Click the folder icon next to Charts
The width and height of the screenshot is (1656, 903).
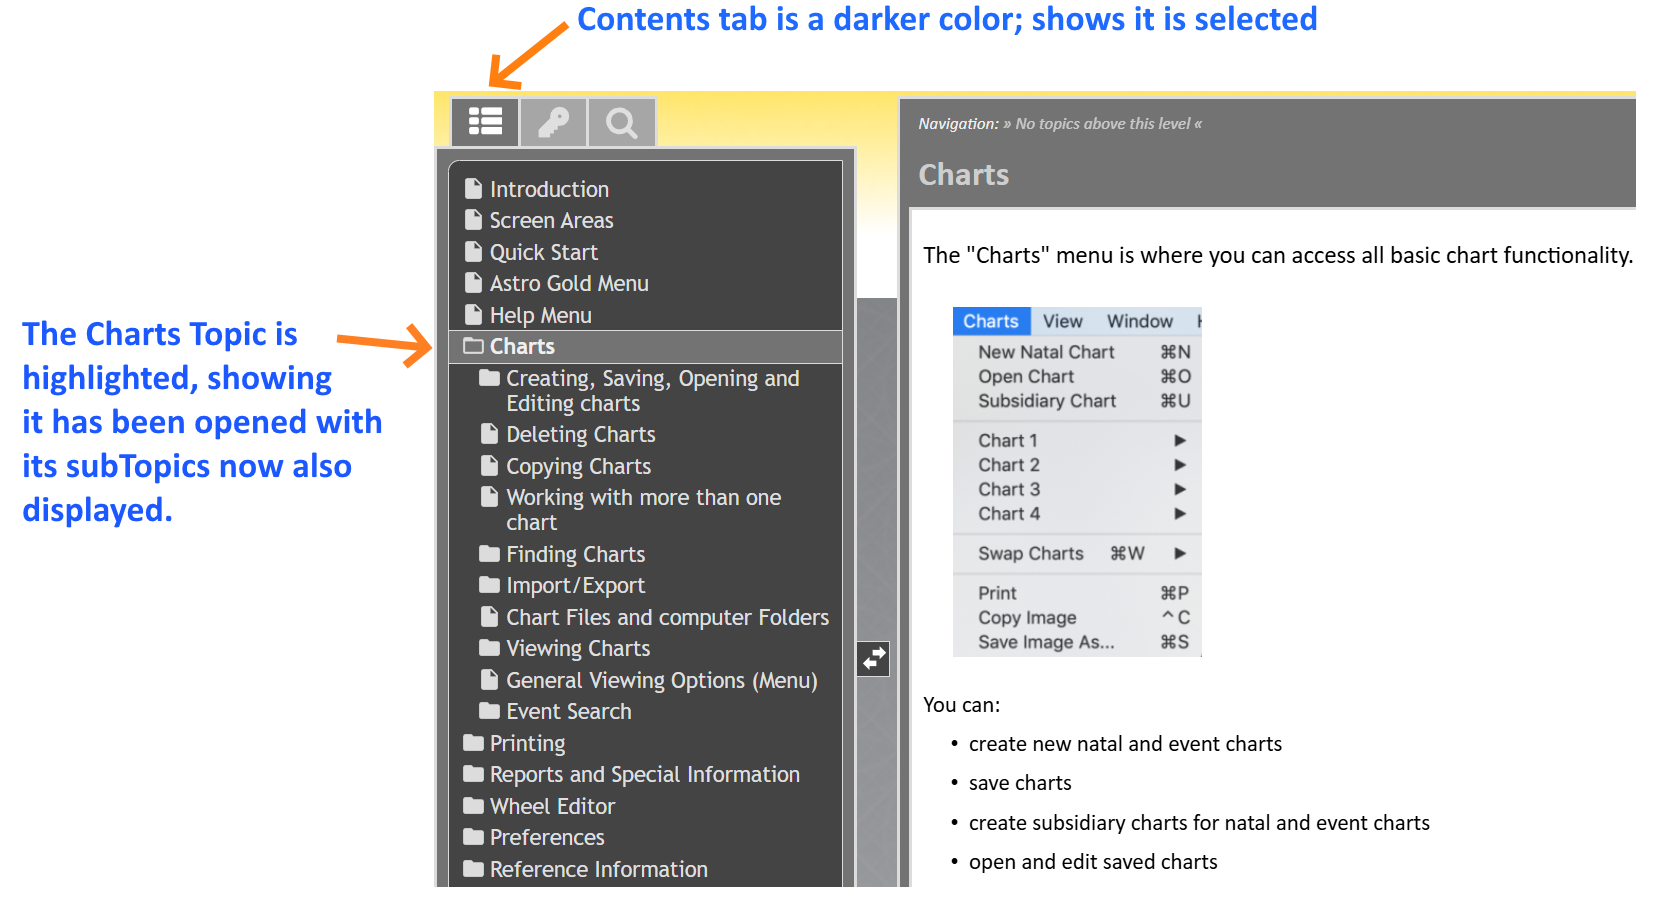pos(472,345)
